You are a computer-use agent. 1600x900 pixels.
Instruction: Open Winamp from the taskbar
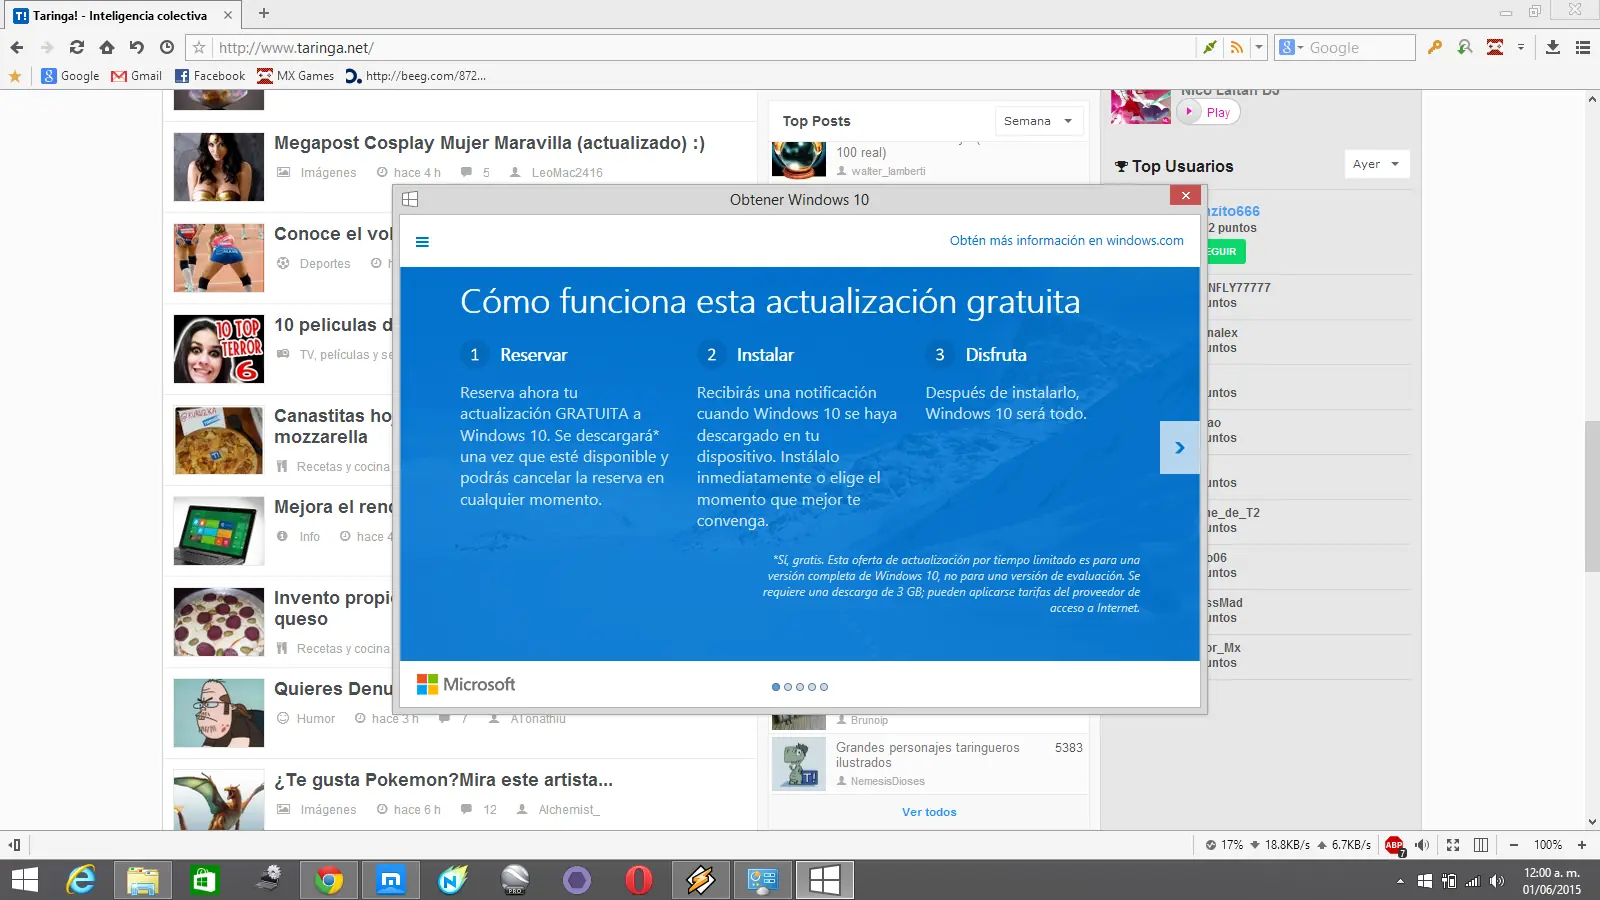[x=701, y=880]
